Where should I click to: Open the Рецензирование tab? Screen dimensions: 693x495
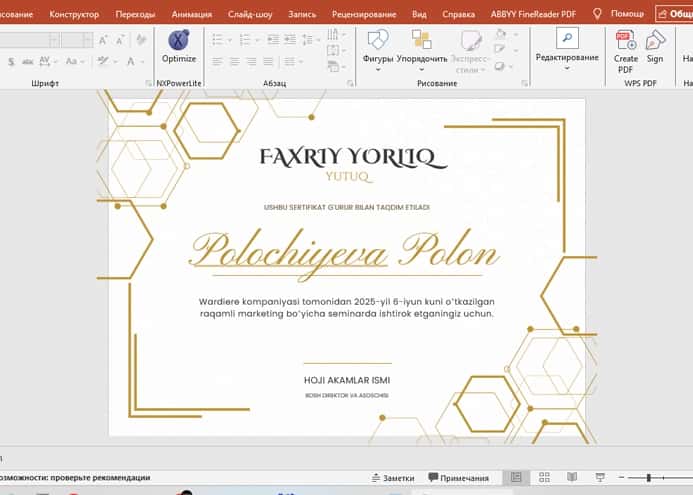(364, 14)
